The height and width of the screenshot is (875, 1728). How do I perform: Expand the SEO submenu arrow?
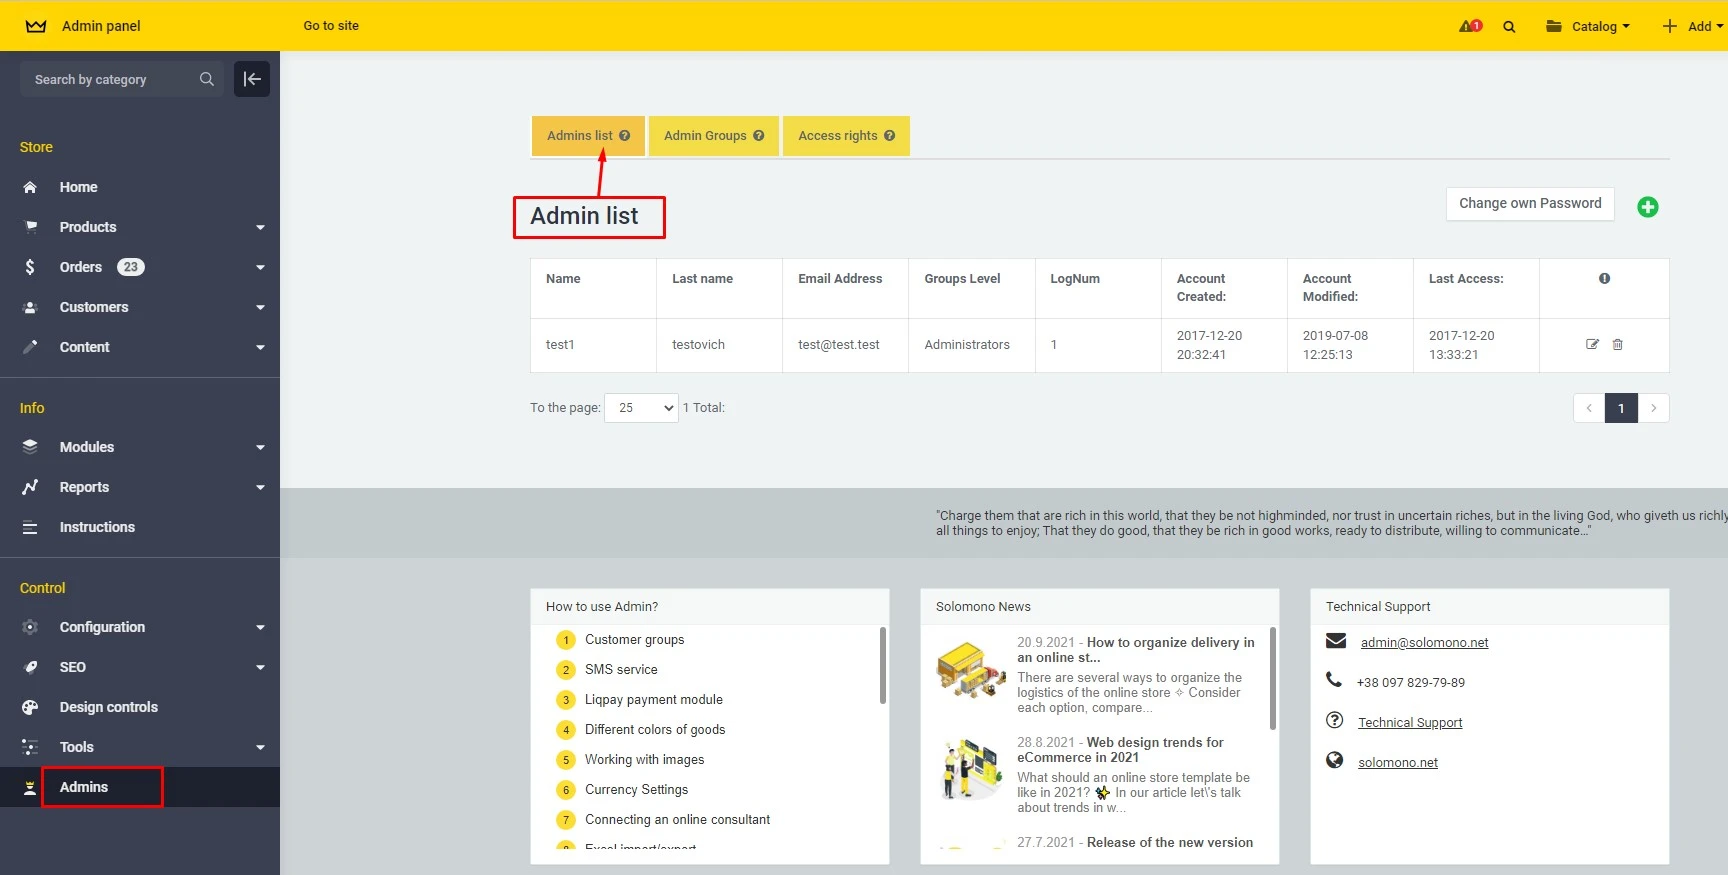pos(260,668)
